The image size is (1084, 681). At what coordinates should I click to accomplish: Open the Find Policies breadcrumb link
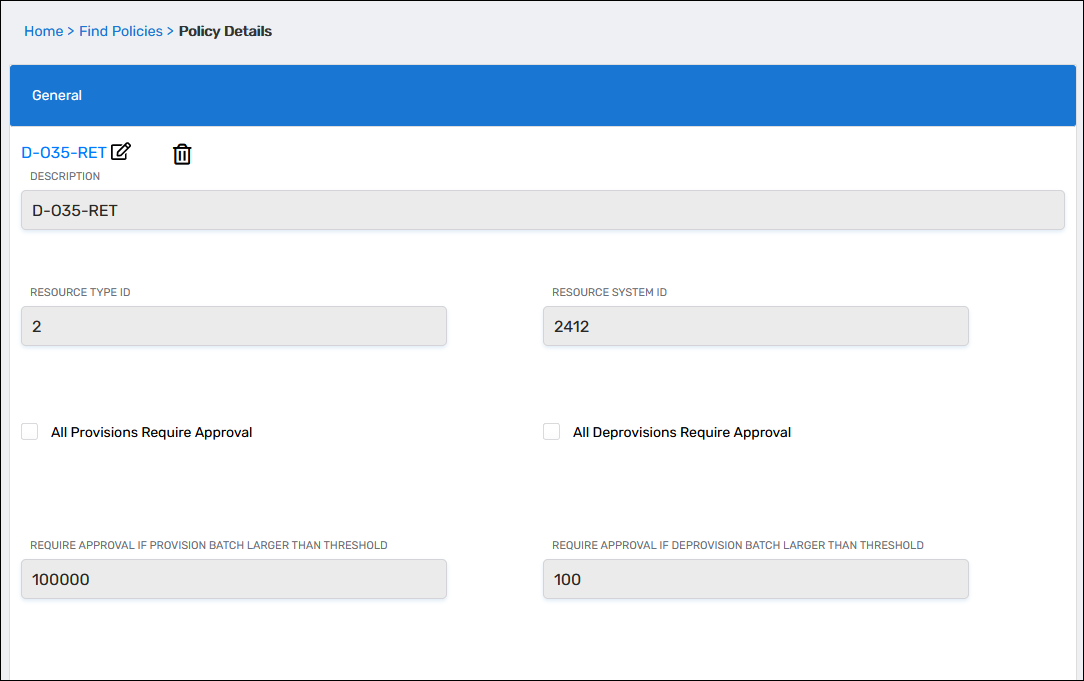120,31
